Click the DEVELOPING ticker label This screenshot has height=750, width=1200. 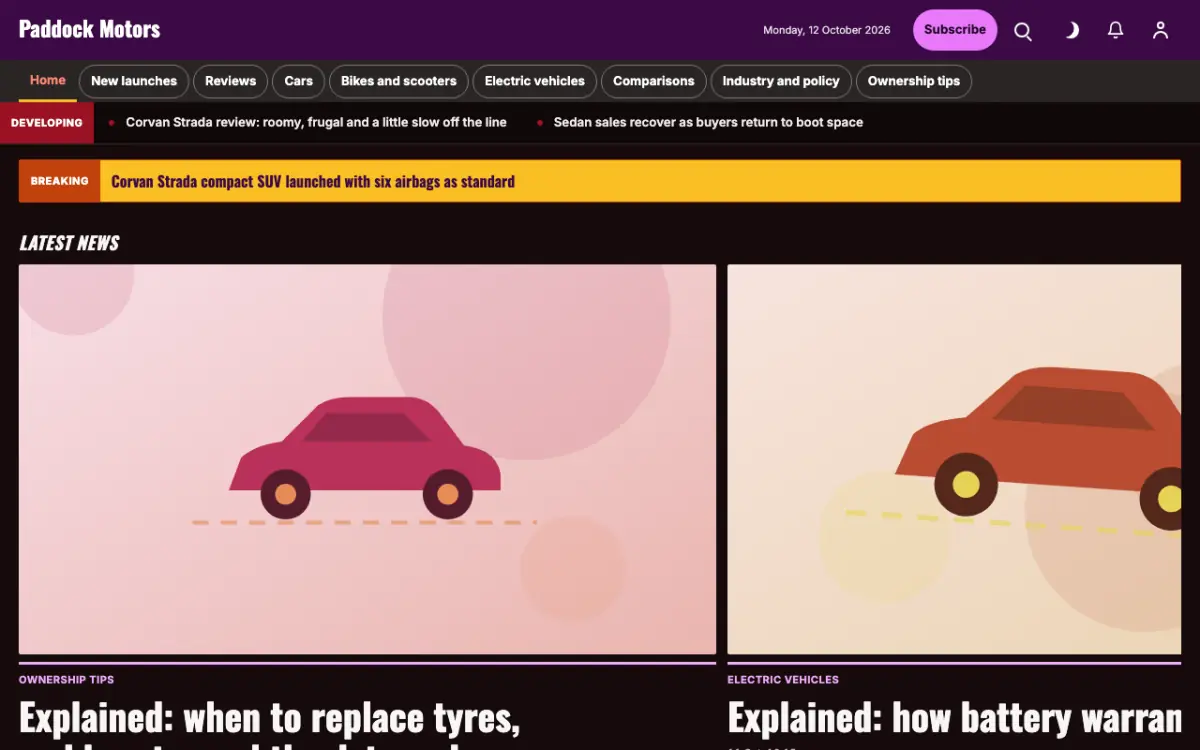(47, 123)
